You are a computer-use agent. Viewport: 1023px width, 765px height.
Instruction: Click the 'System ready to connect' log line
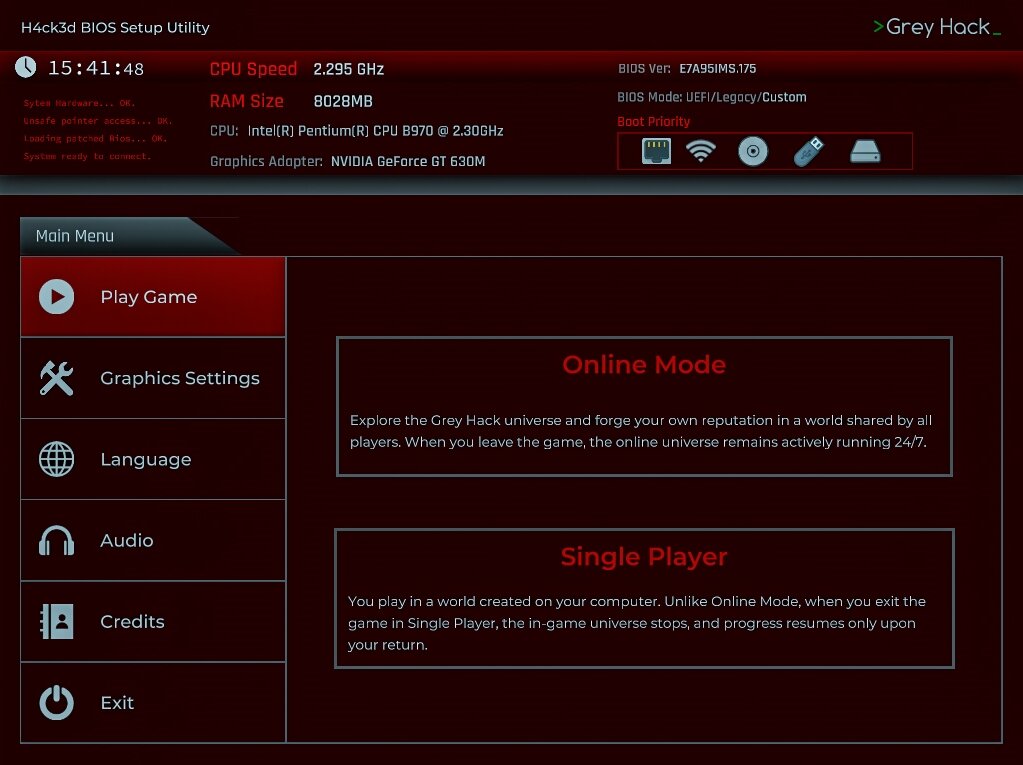[87, 156]
